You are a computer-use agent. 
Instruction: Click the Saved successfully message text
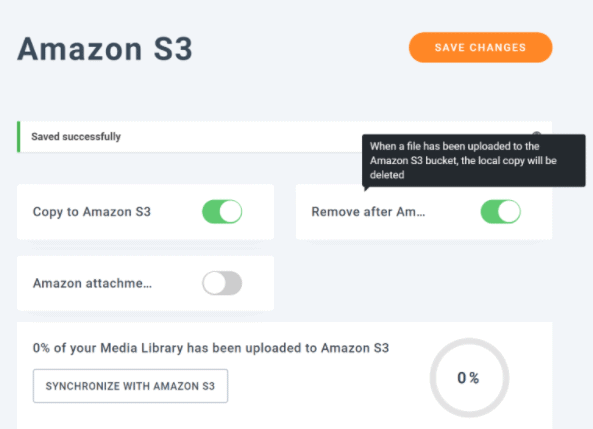[76, 137]
